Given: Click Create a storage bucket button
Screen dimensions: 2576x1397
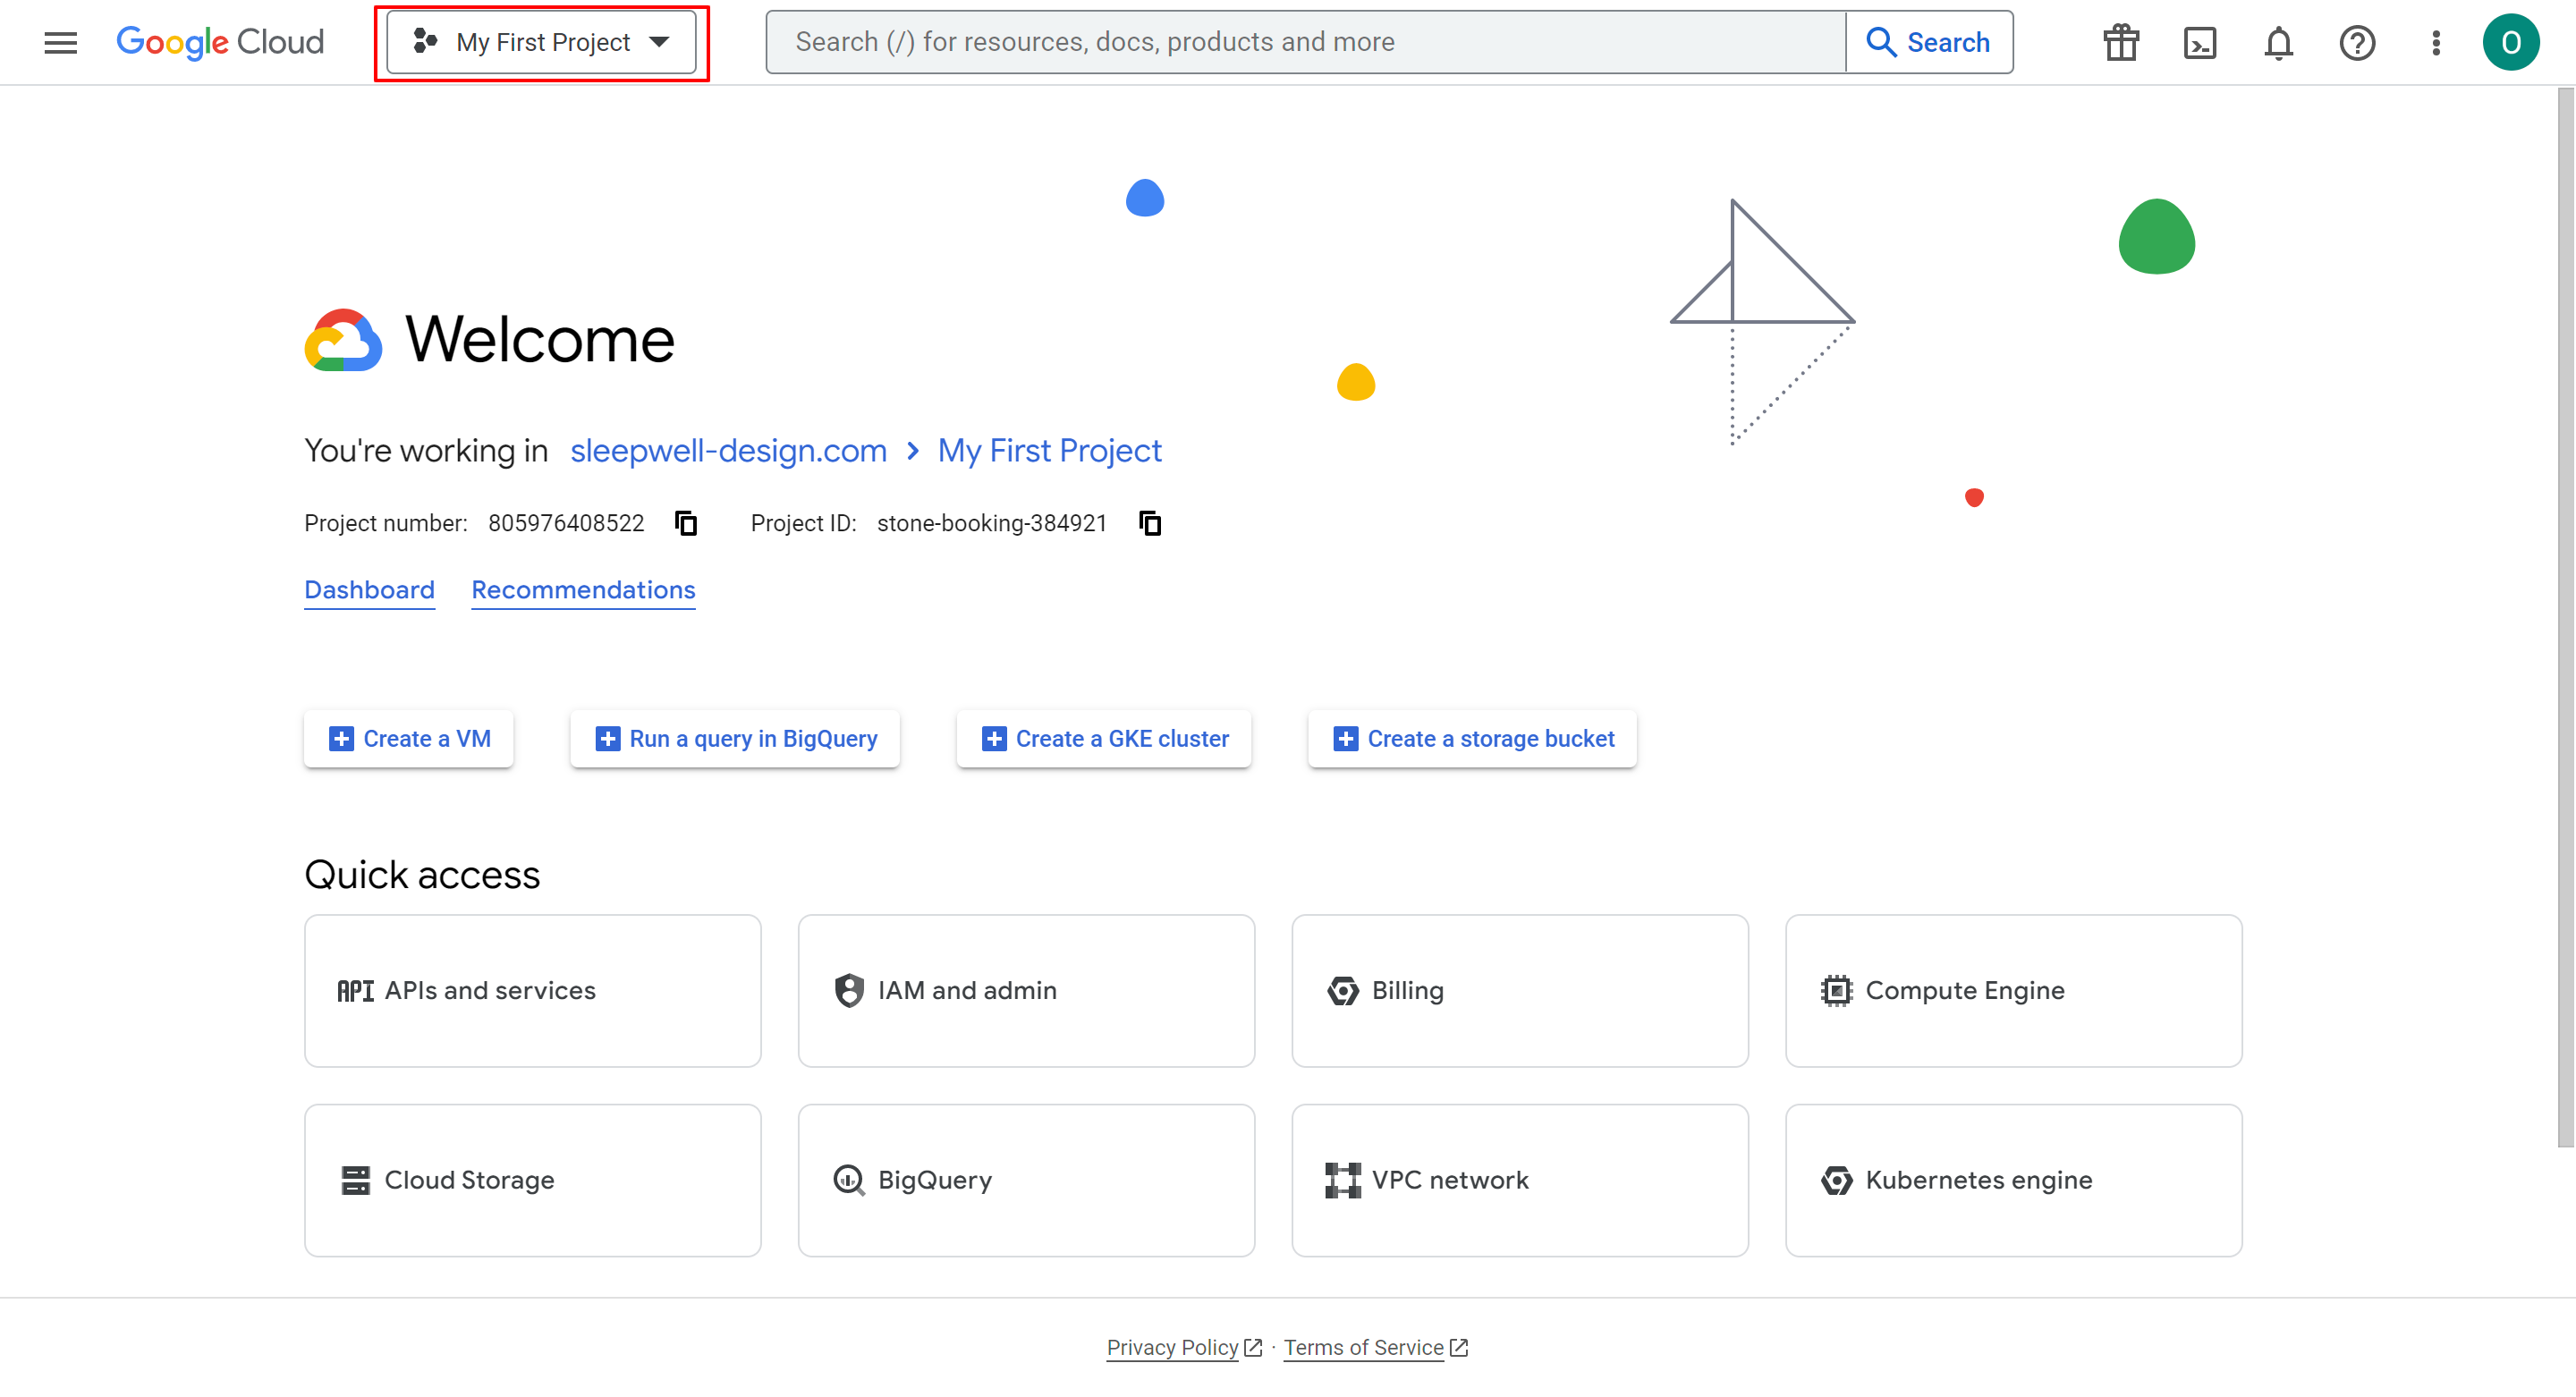Looking at the screenshot, I should (x=1472, y=738).
